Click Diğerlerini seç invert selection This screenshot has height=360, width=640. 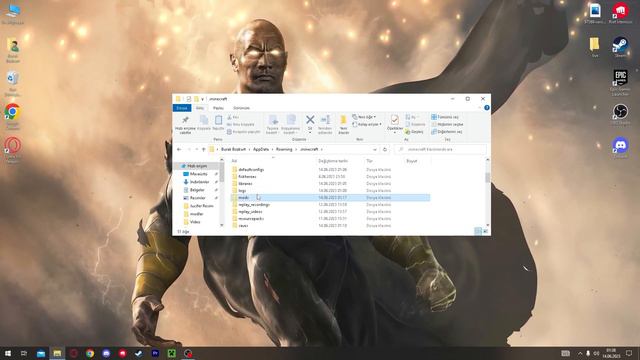tap(447, 132)
